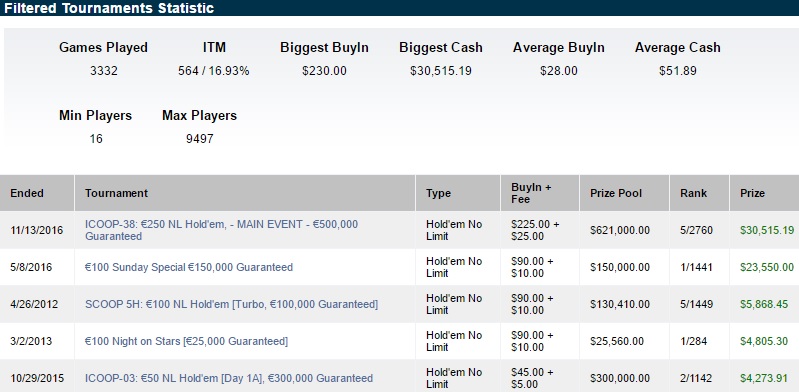Viewport: 799px width, 392px height.
Task: Sort by BuyIn + Fee column header
Action: point(531,193)
